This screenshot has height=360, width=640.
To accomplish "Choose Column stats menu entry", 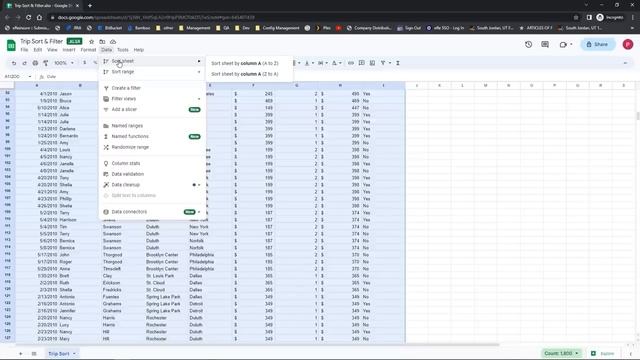I will coord(152,163).
